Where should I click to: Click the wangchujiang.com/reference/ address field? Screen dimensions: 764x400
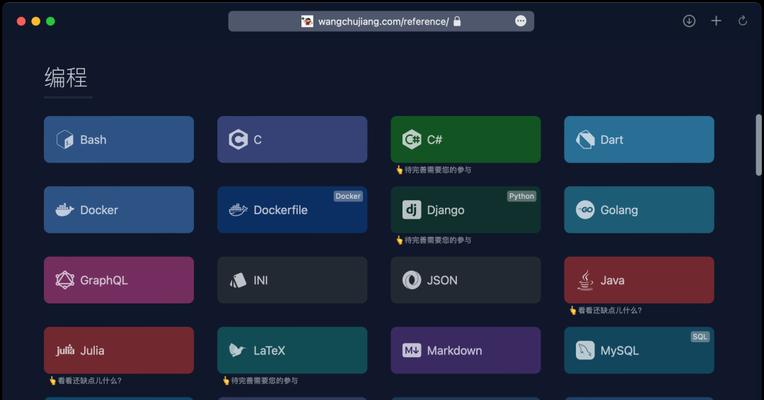(381, 21)
